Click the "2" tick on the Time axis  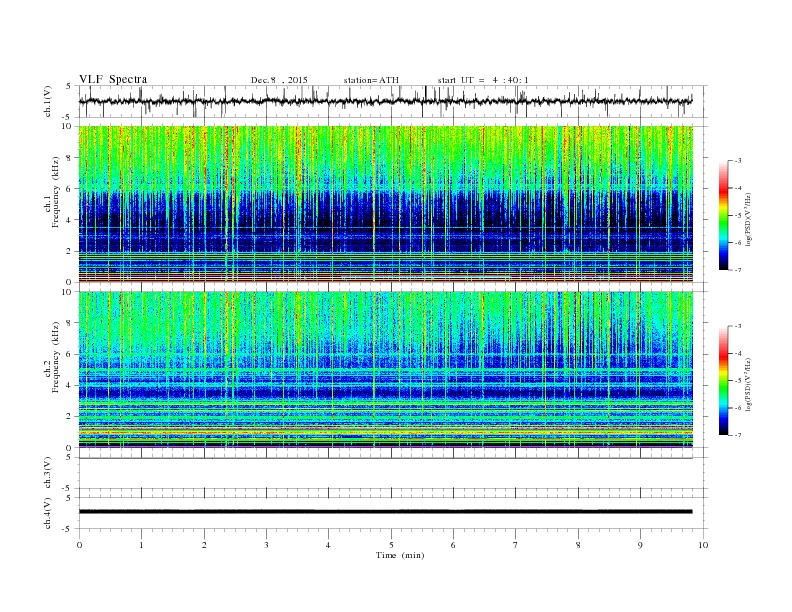tap(204, 545)
